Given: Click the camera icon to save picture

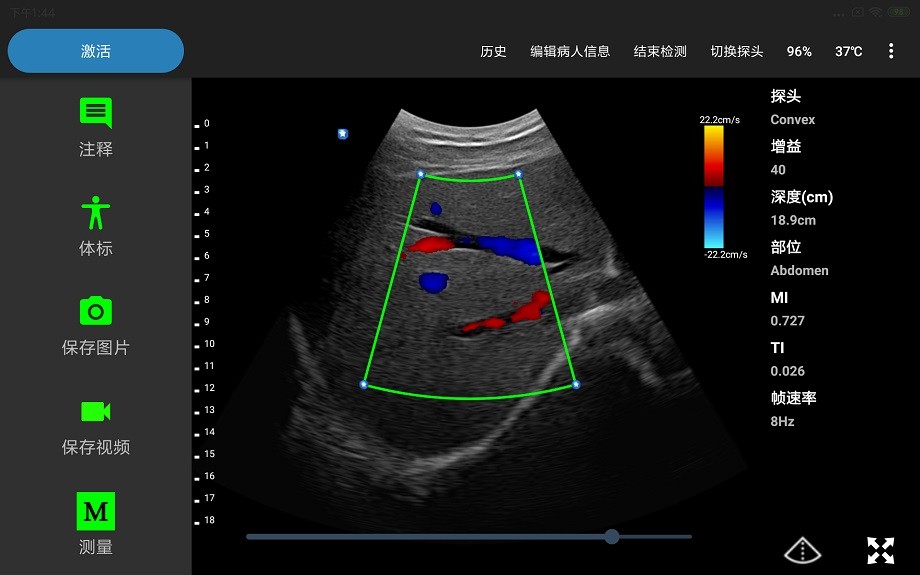Looking at the screenshot, I should click(x=96, y=311).
